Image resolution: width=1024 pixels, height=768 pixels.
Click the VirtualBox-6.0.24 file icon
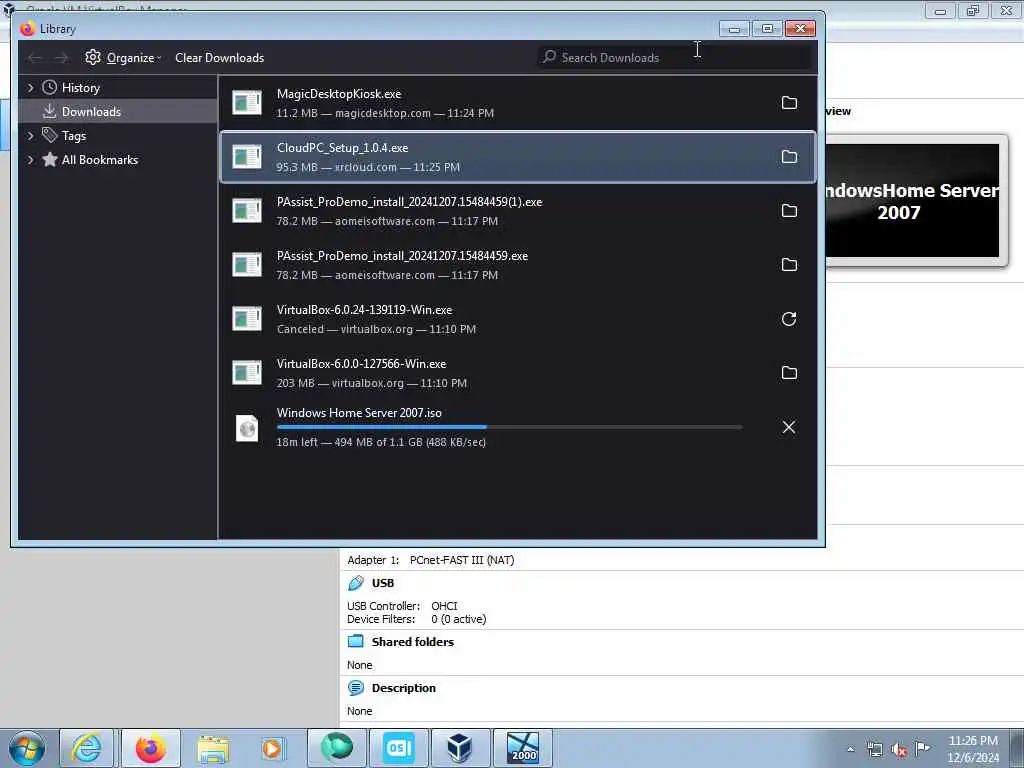point(247,319)
